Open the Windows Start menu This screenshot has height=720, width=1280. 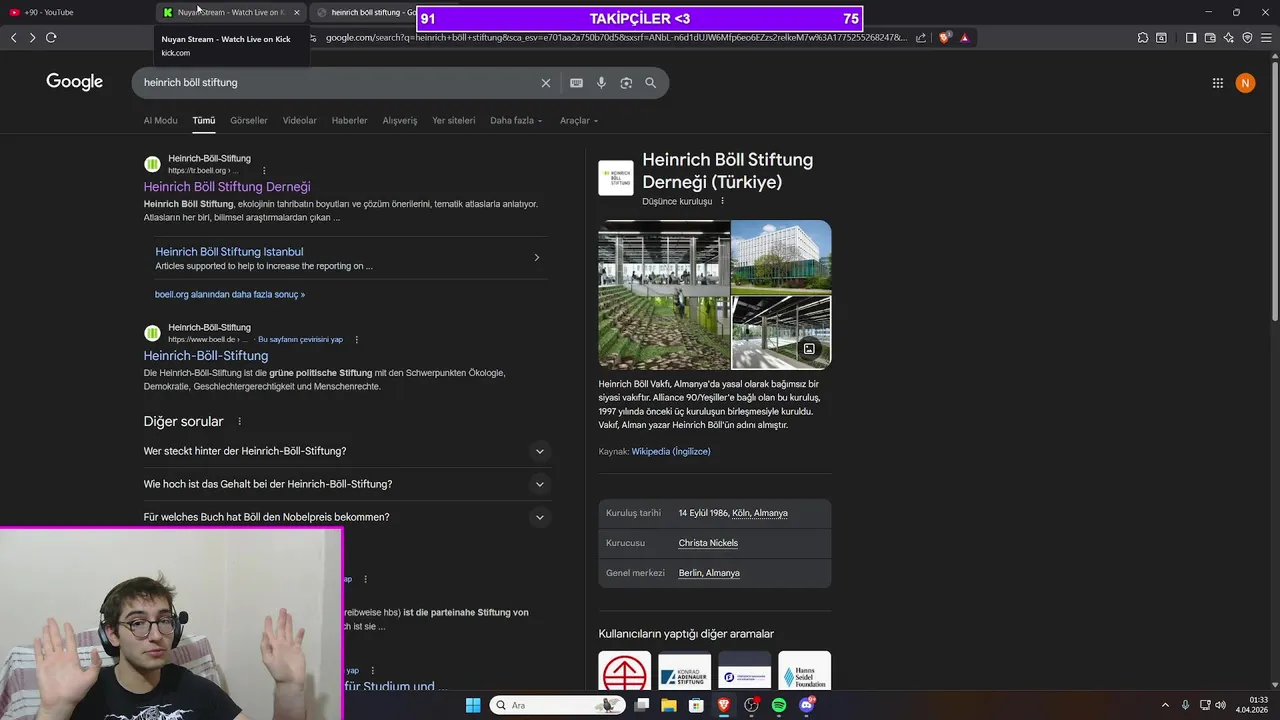click(x=473, y=705)
